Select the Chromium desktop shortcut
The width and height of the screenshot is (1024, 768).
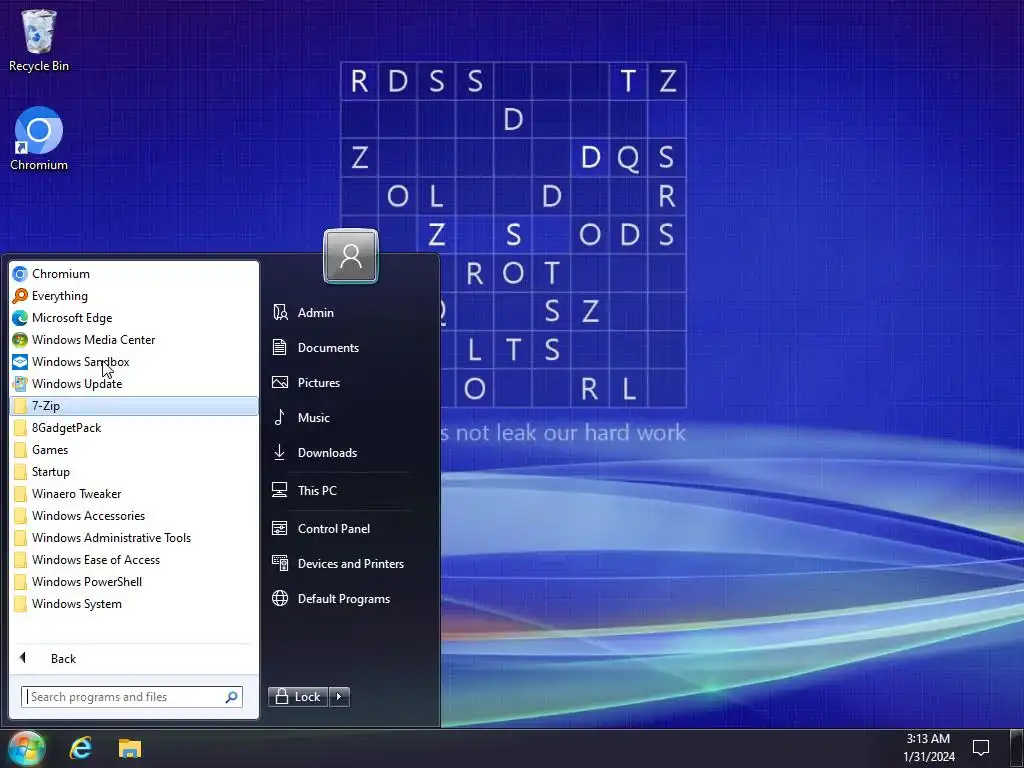(x=39, y=139)
